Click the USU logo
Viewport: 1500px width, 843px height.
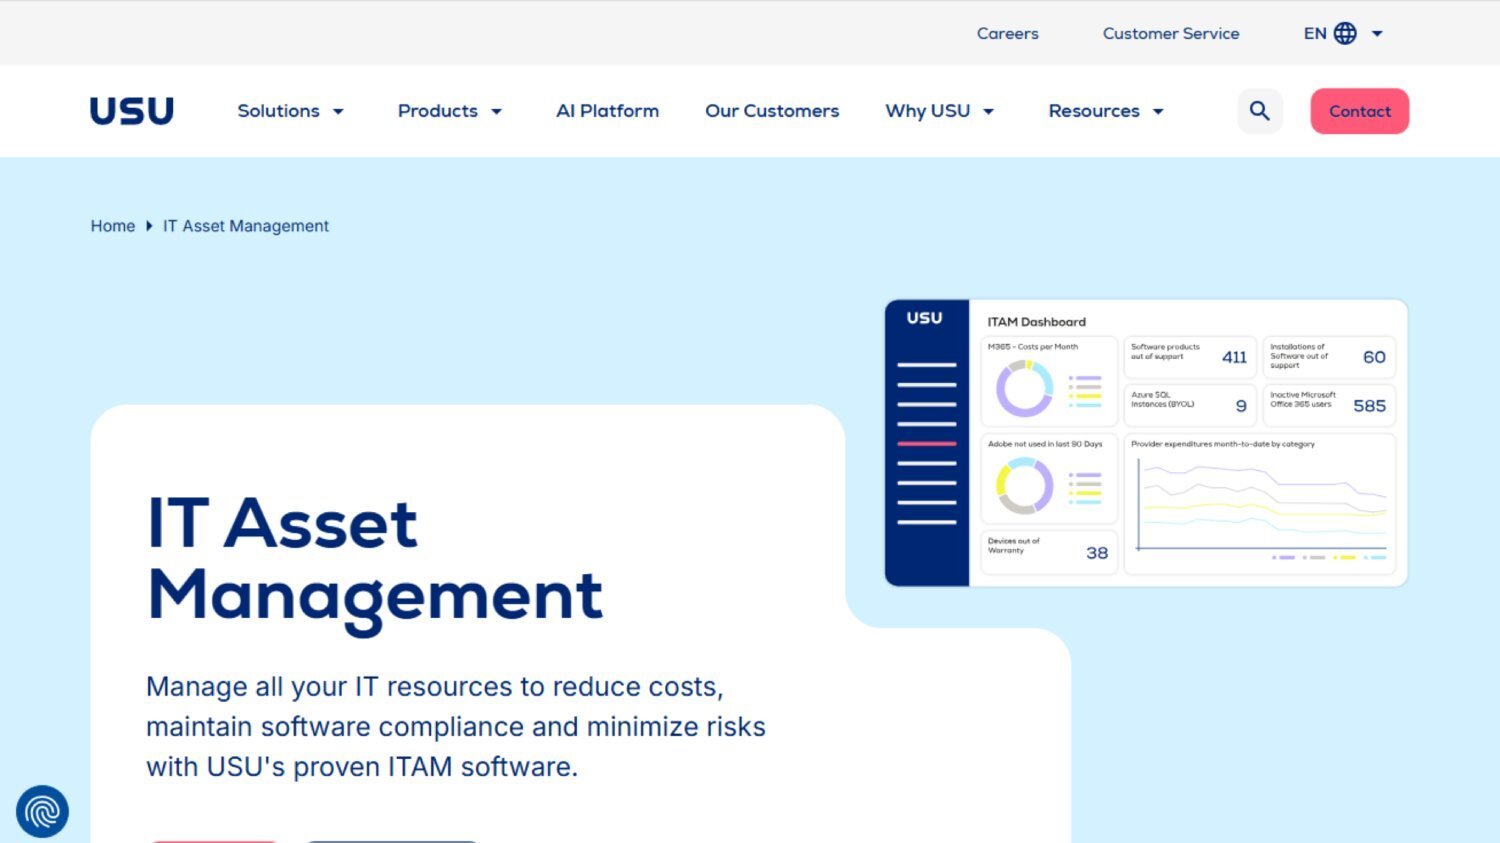[131, 110]
